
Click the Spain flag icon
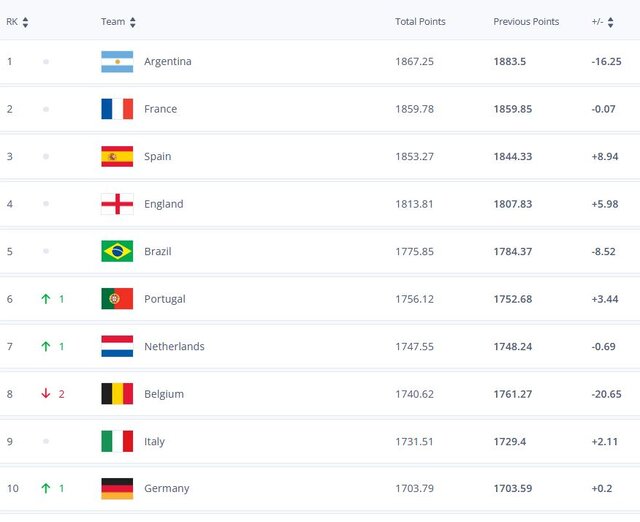[x=117, y=156]
